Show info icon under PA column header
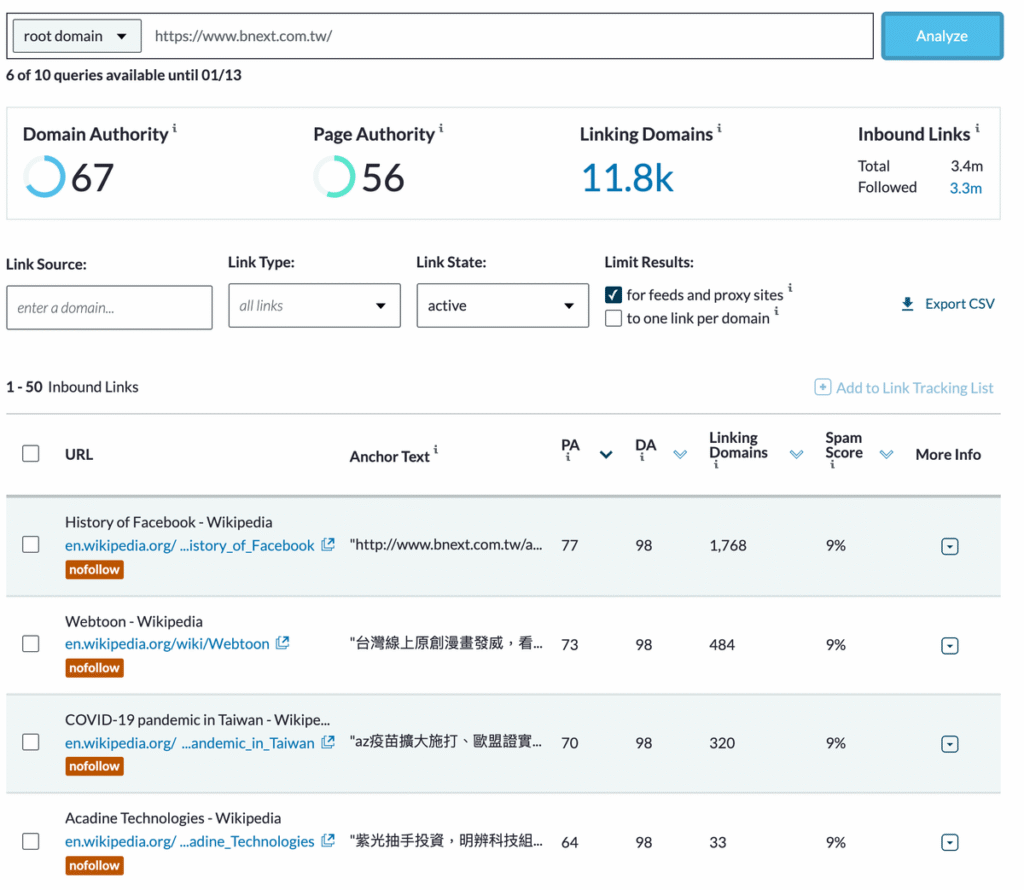This screenshot has height=890, width=1024. (x=568, y=458)
